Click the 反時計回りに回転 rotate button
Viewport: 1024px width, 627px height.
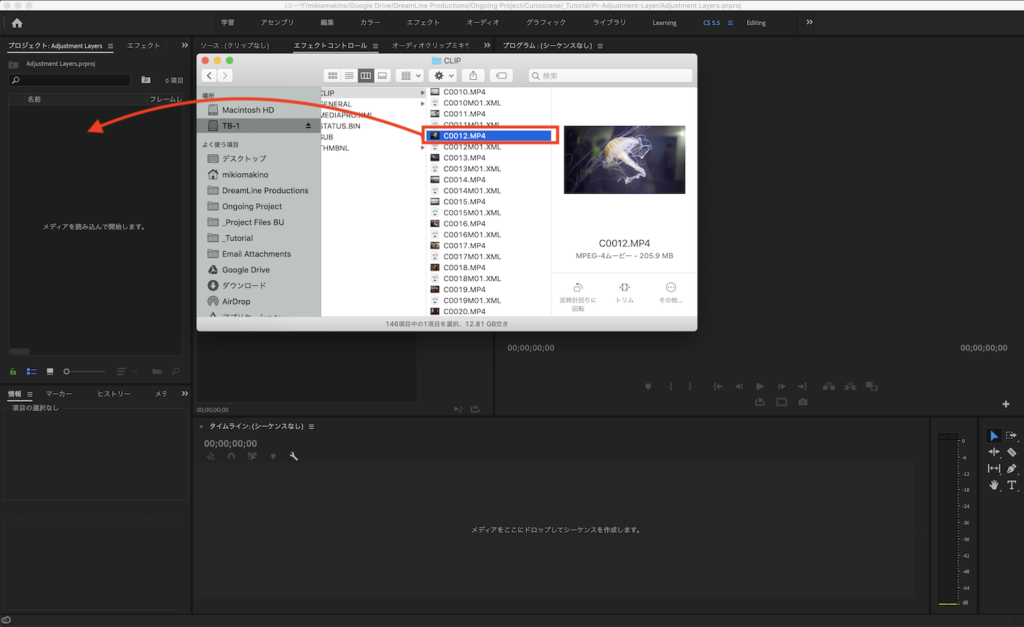[578, 290]
